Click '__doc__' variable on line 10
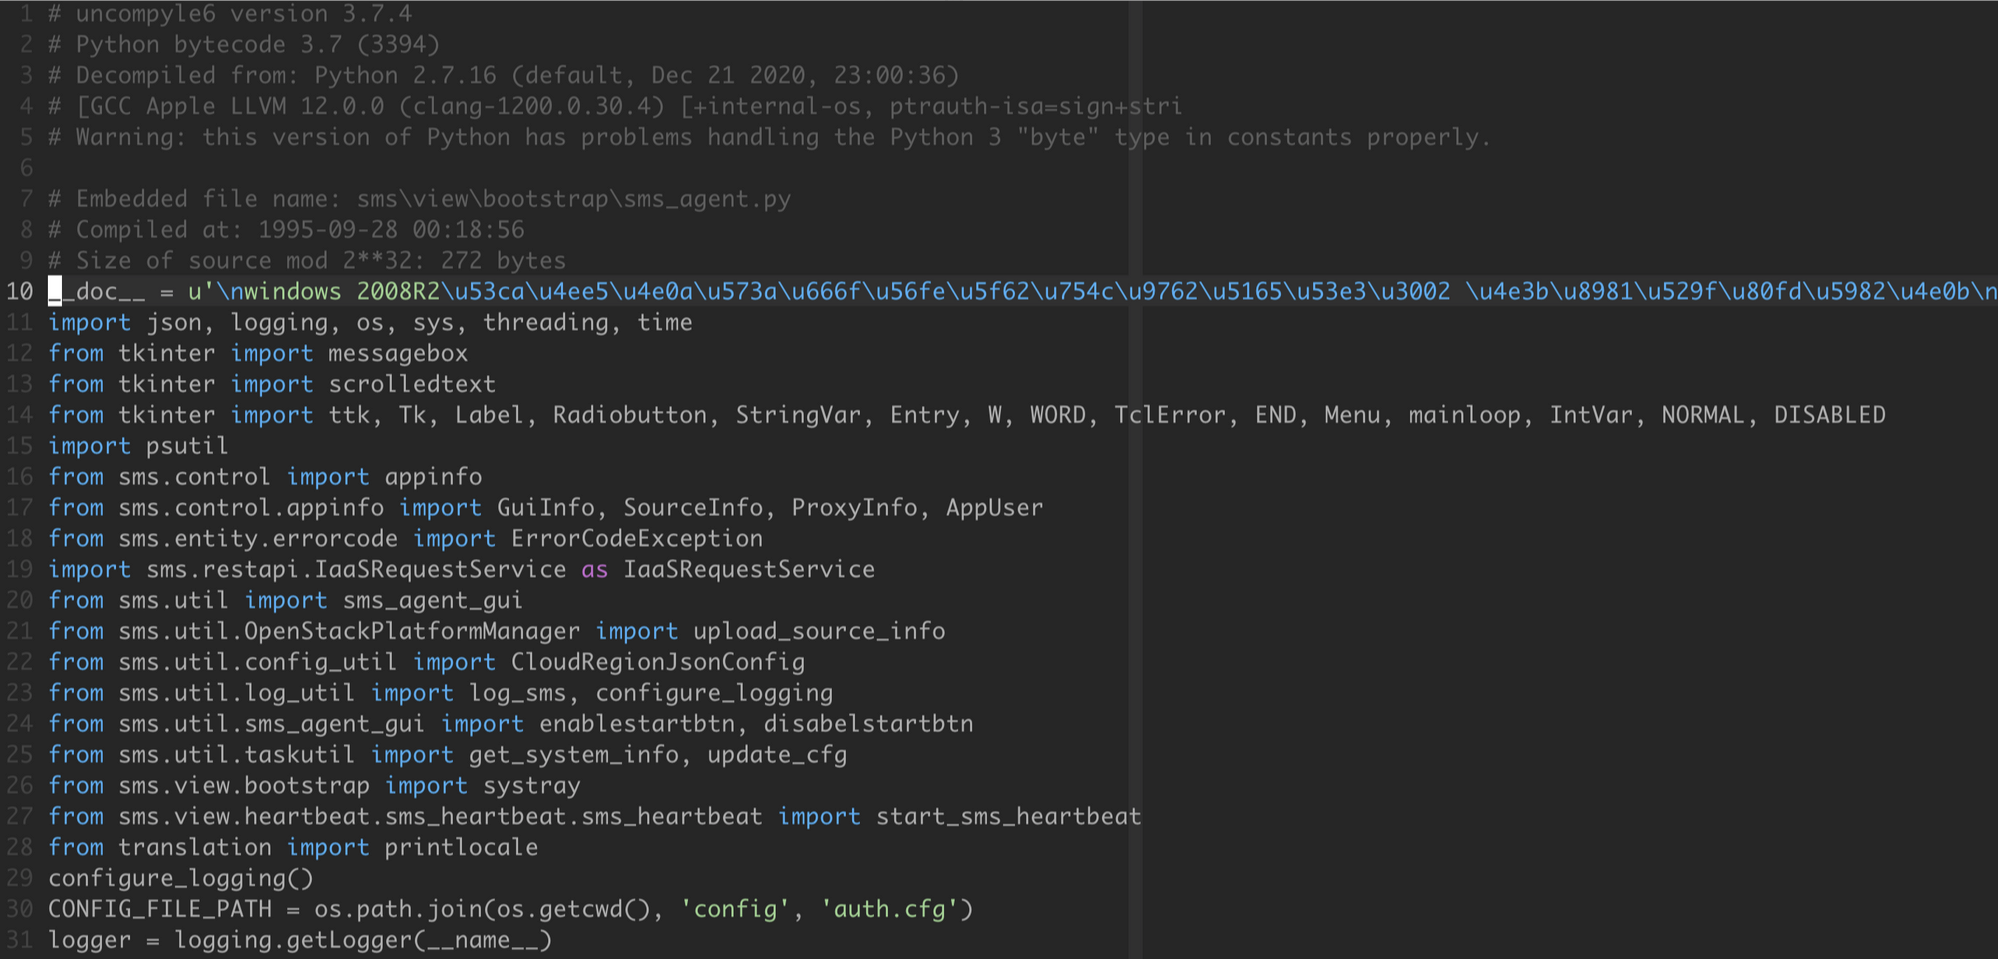This screenshot has width=1998, height=959. pos(97,292)
